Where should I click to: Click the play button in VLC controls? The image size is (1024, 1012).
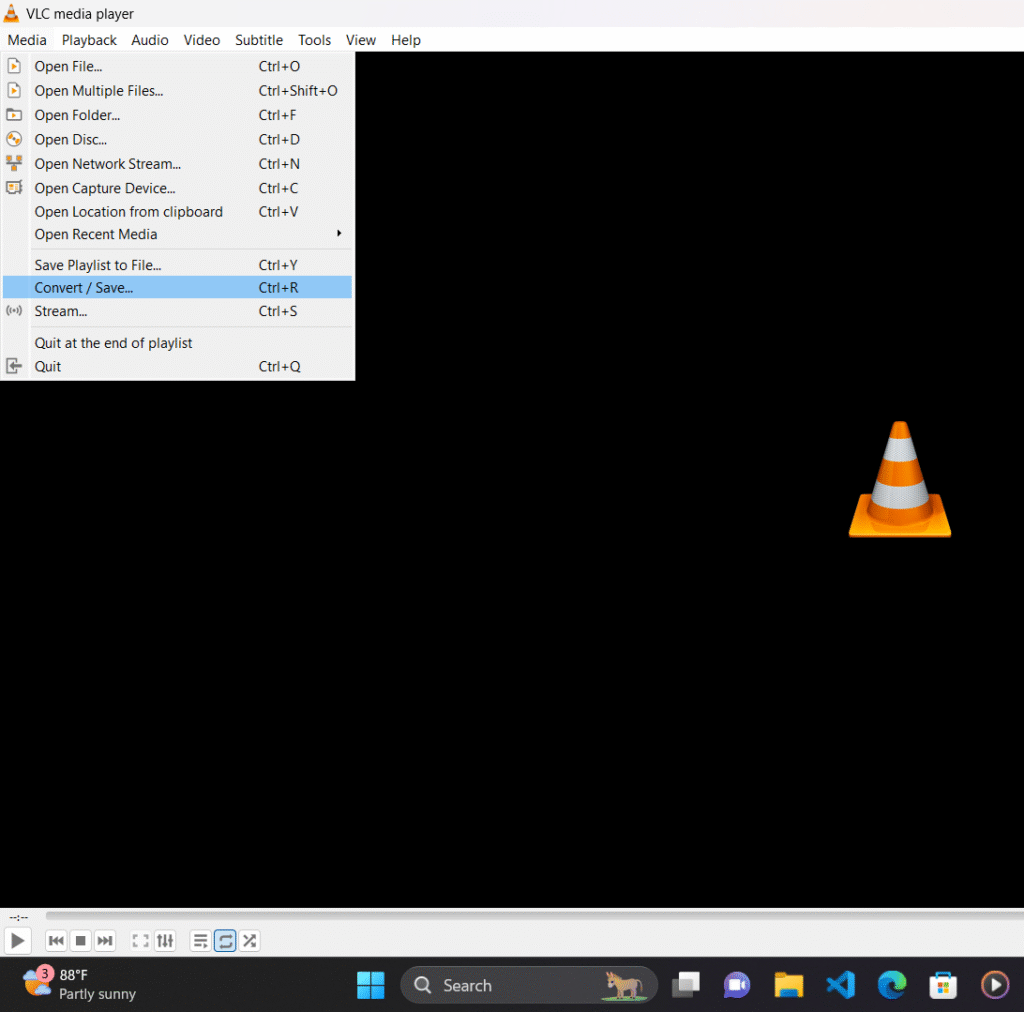(x=17, y=941)
